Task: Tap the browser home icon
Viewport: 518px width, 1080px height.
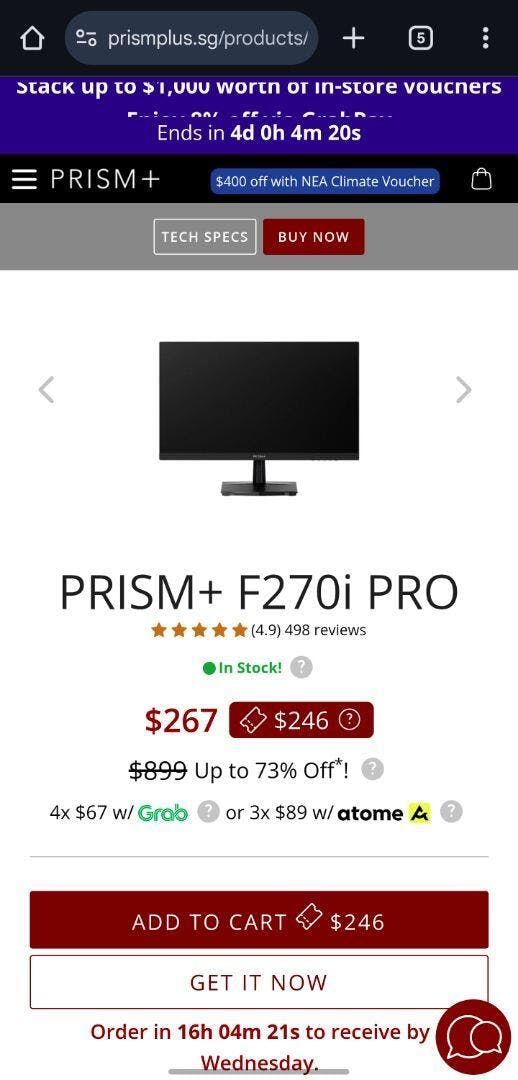Action: [x=32, y=38]
